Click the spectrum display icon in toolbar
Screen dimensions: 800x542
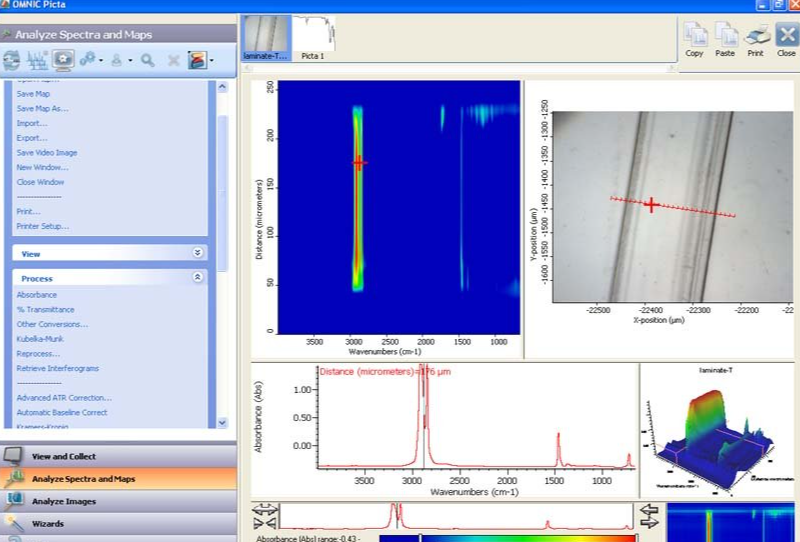pyautogui.click(x=37, y=61)
